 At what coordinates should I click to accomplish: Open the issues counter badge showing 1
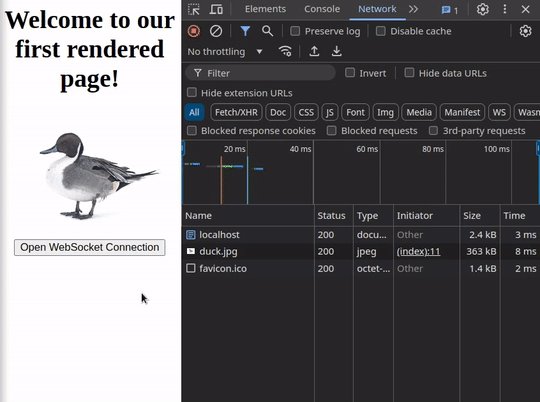click(450, 10)
